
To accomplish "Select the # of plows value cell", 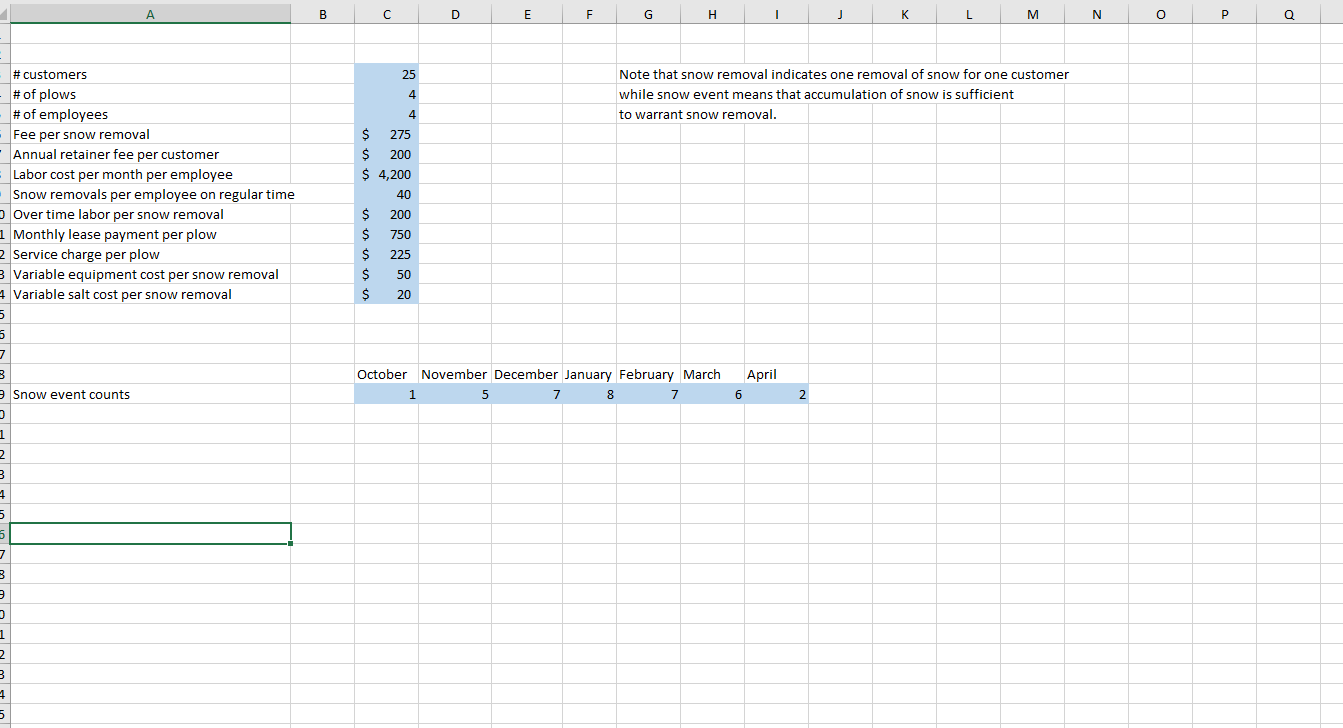I will (x=386, y=94).
